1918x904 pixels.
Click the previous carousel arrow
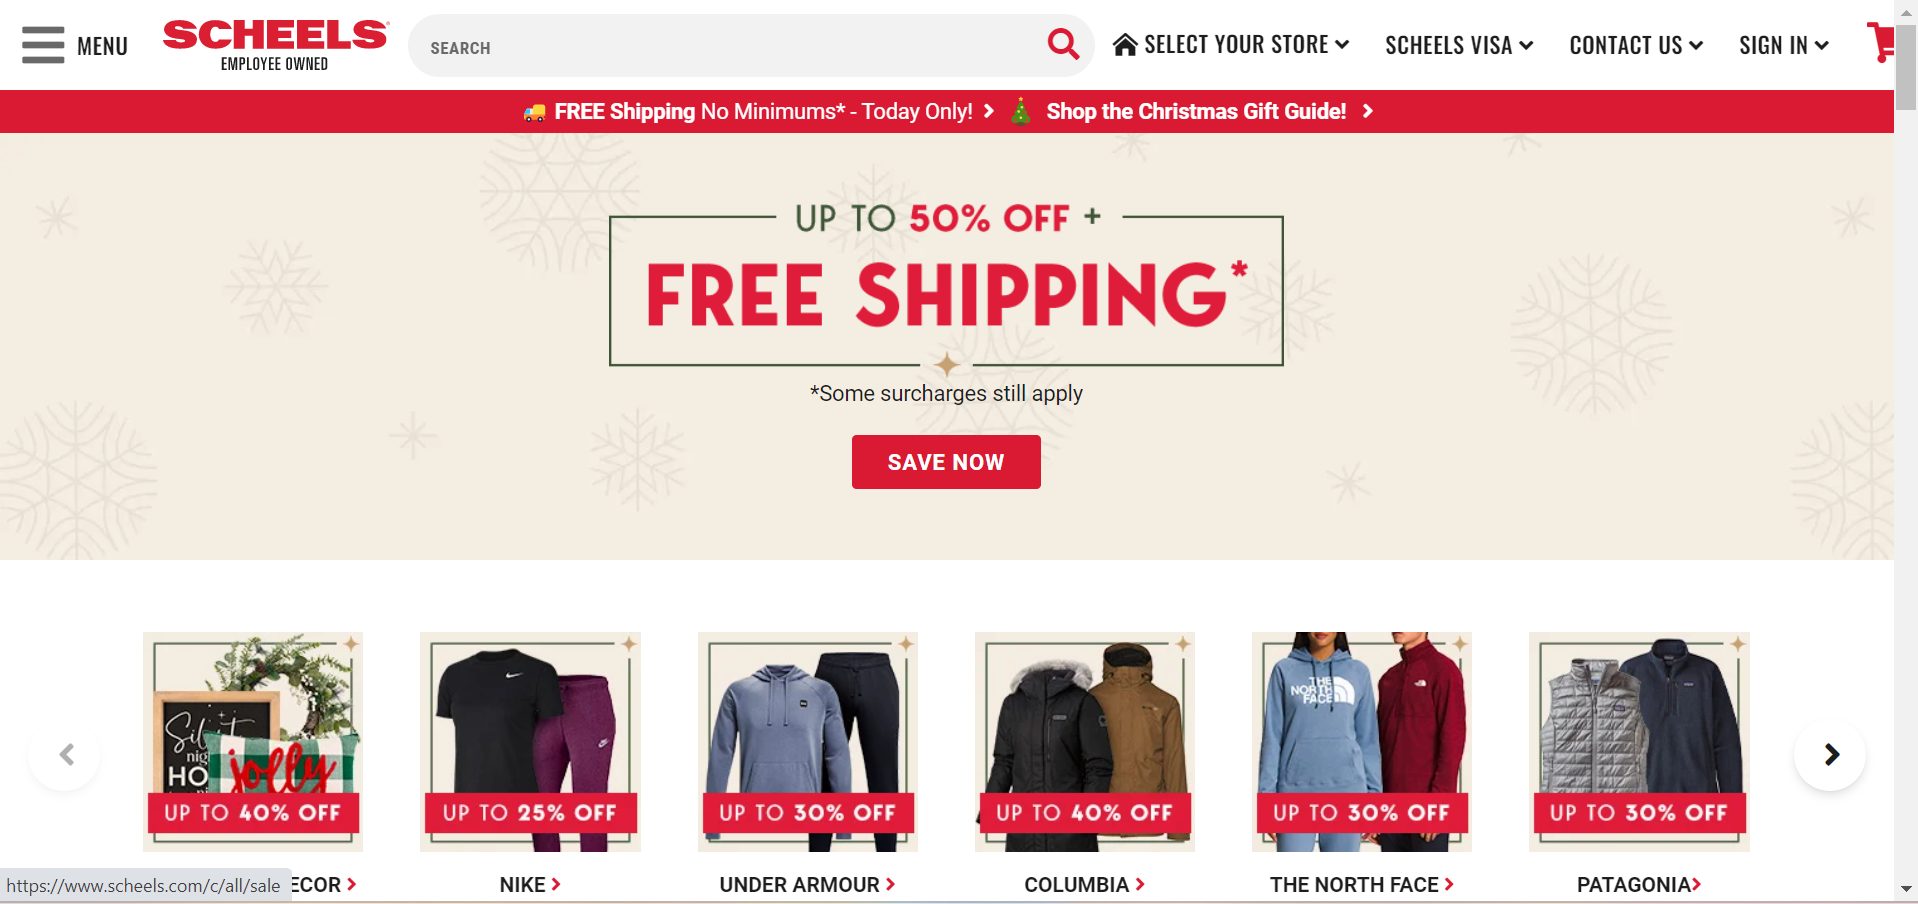(x=65, y=755)
